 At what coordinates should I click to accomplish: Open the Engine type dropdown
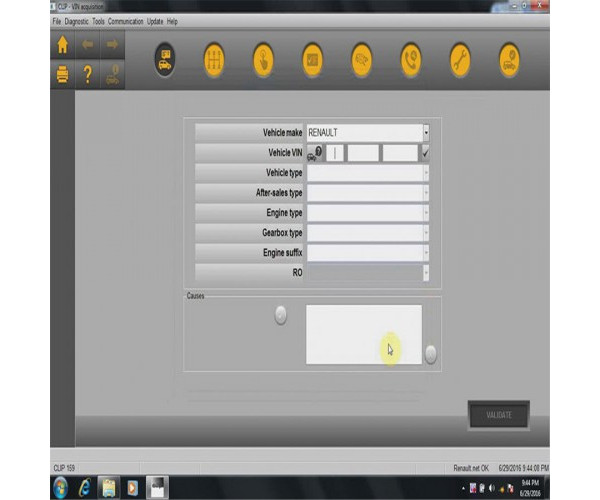click(x=426, y=213)
